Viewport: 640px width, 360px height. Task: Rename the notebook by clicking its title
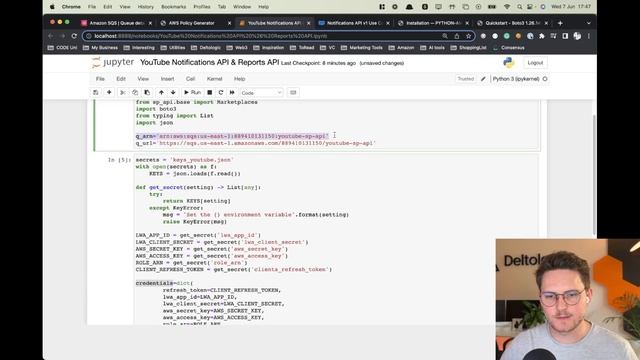pos(209,62)
